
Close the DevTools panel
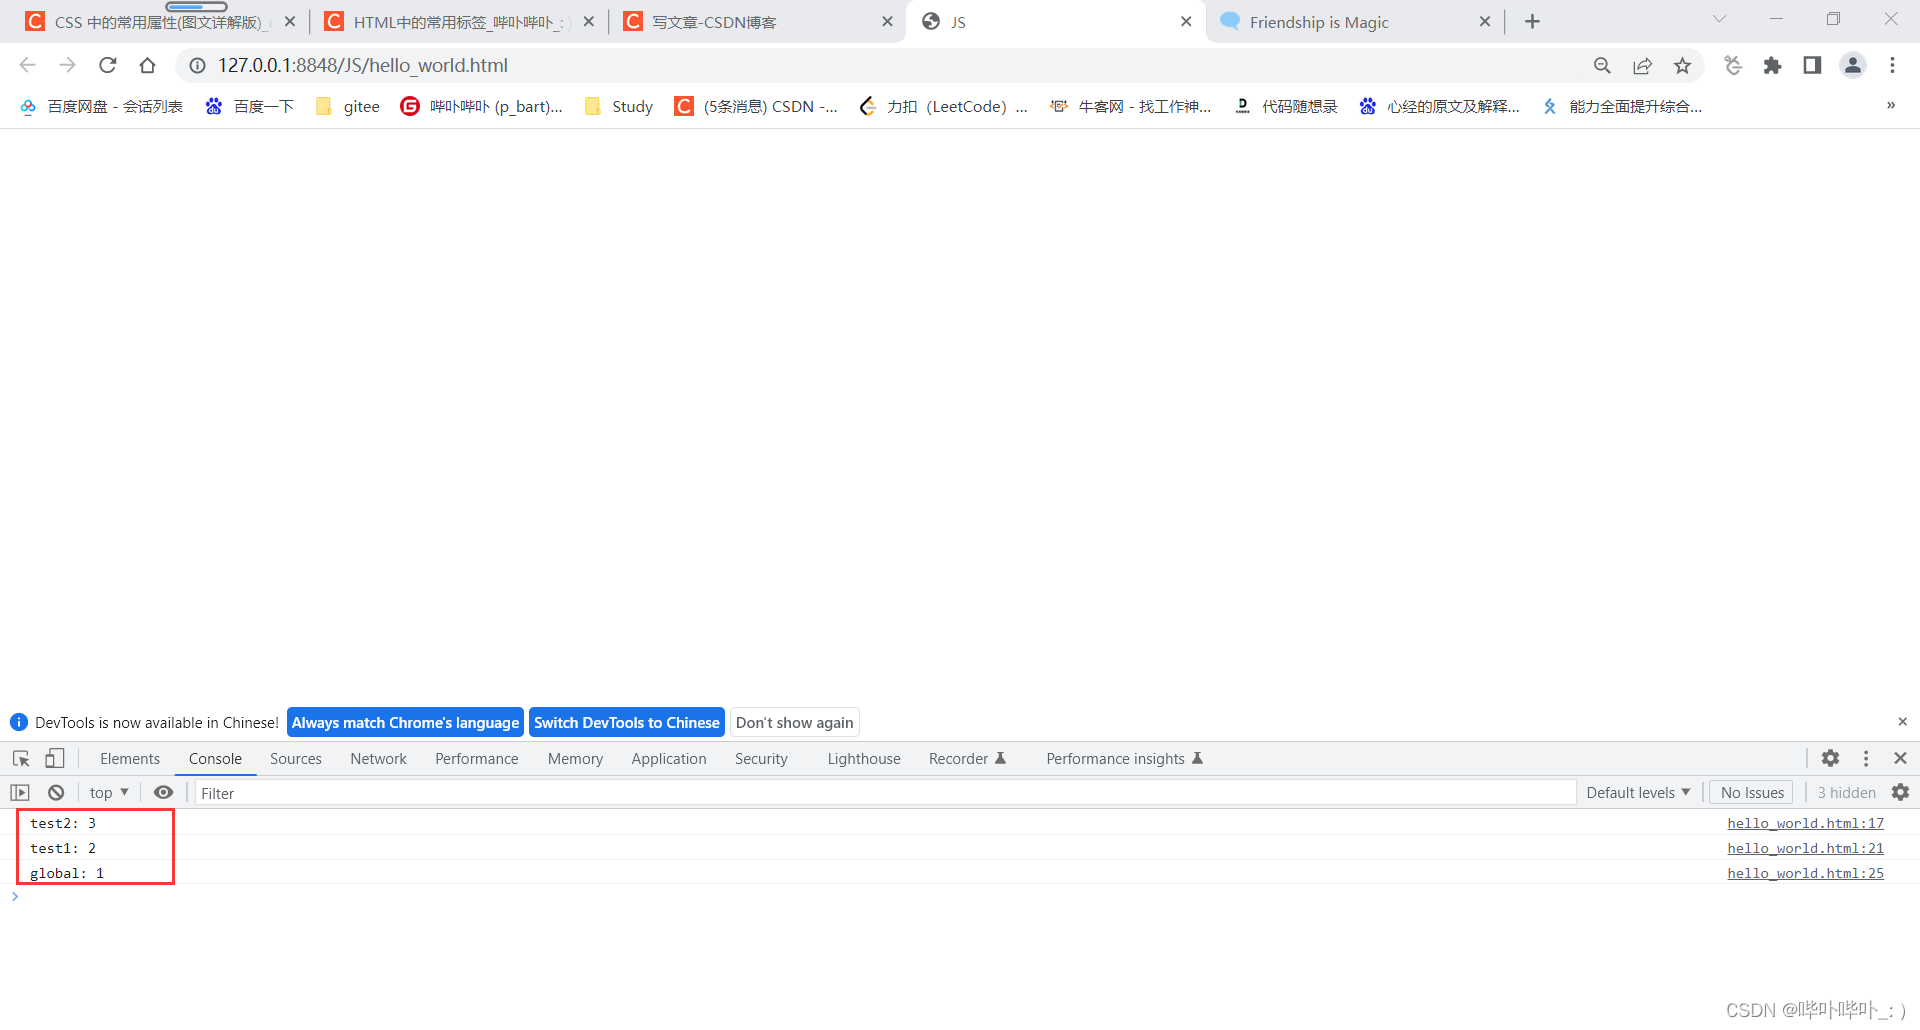coord(1900,758)
